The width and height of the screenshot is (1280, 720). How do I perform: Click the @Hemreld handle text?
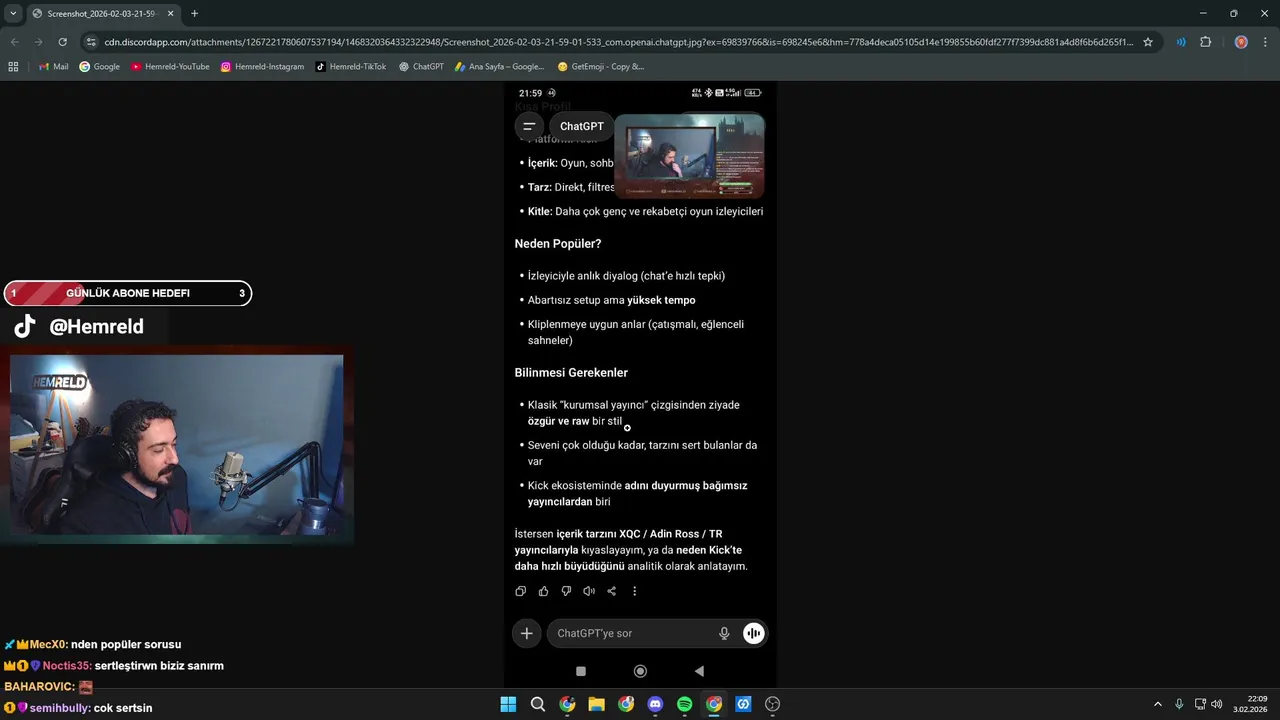[x=96, y=326]
